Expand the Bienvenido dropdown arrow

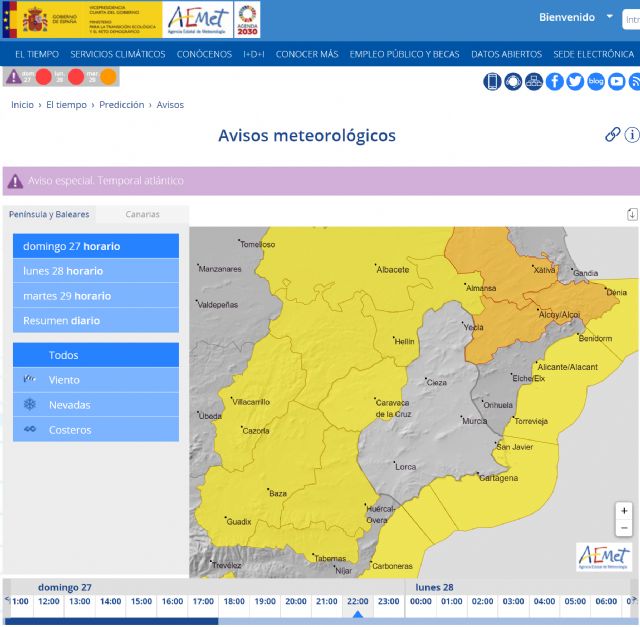coord(610,17)
